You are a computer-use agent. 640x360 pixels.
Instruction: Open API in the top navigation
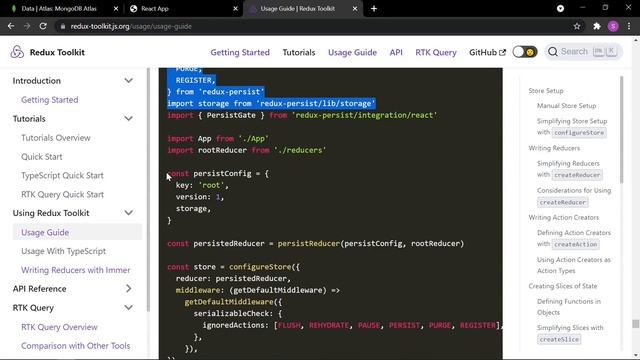396,52
